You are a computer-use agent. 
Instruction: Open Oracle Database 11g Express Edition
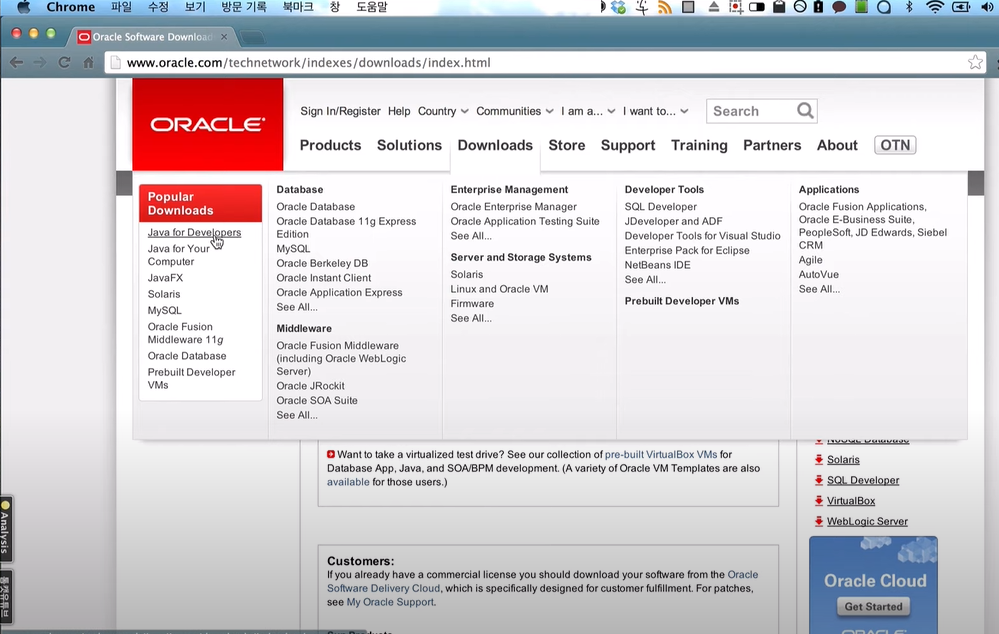(x=346, y=227)
